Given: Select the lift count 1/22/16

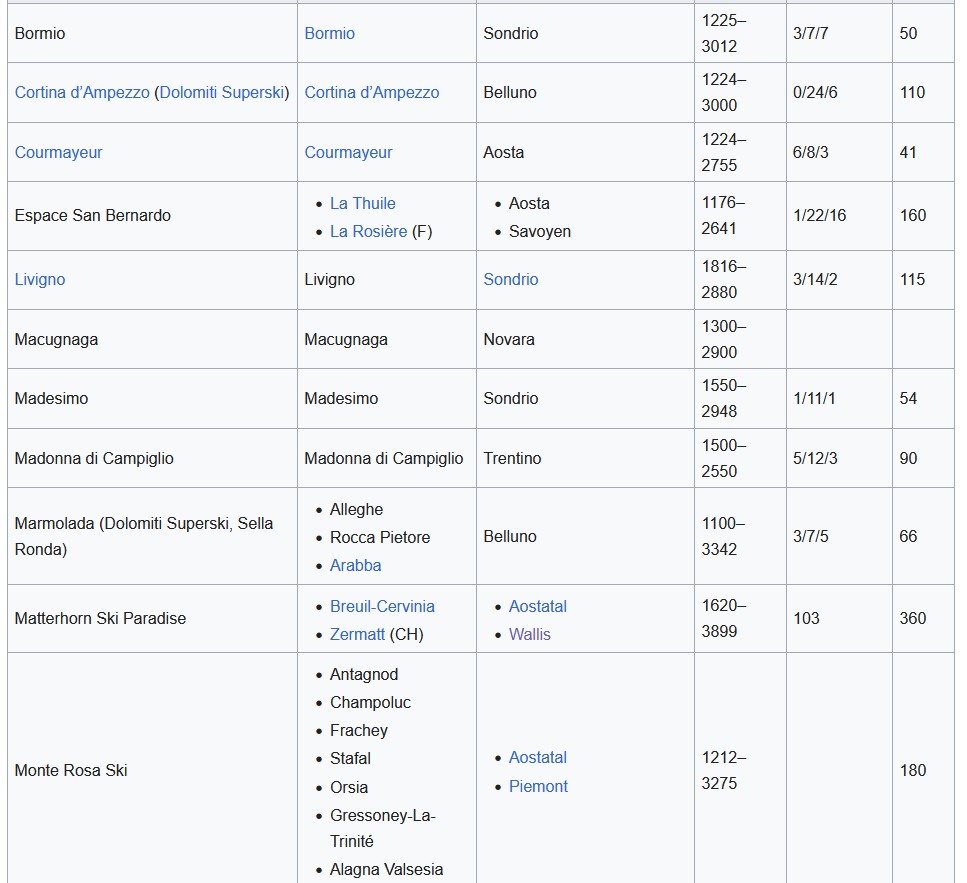Looking at the screenshot, I should (820, 215).
